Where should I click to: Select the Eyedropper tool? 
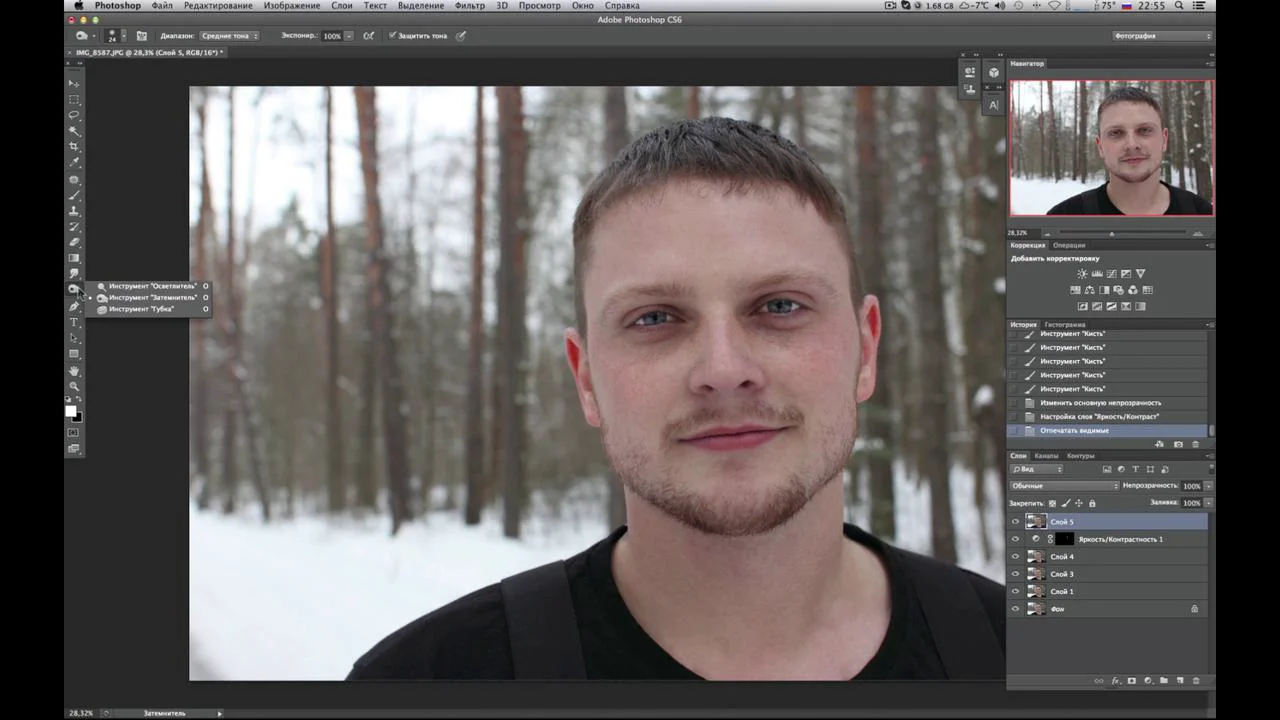[74, 163]
